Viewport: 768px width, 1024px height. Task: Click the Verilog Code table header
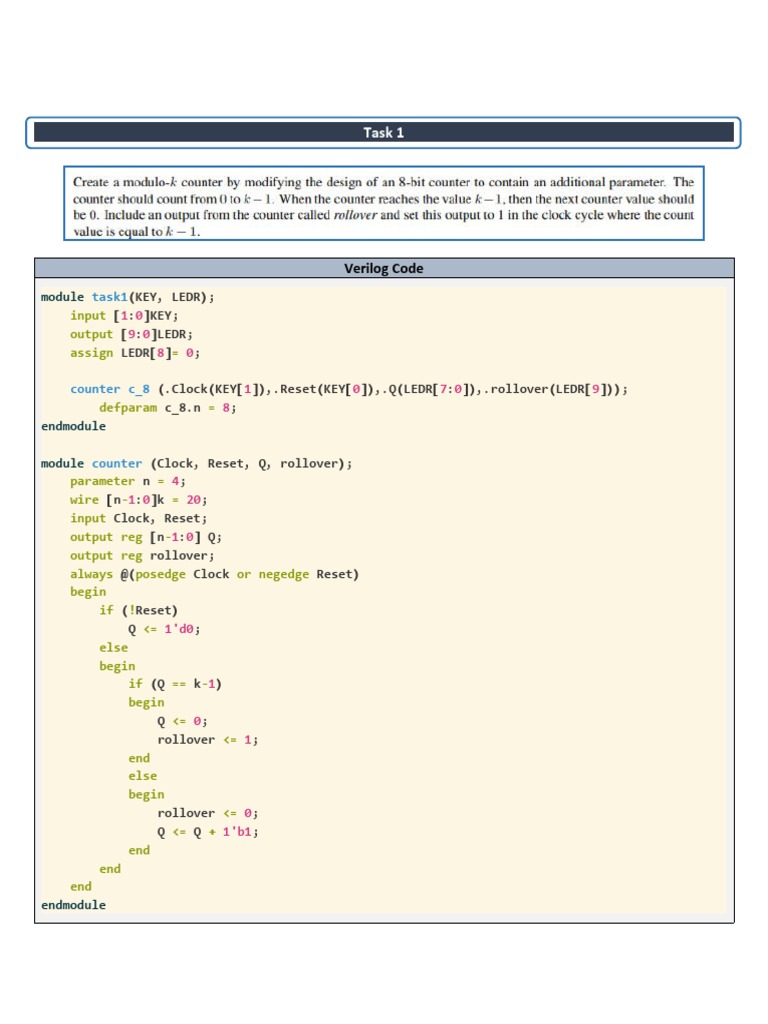(384, 268)
